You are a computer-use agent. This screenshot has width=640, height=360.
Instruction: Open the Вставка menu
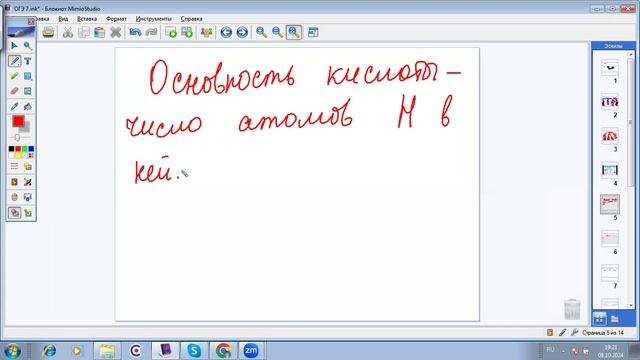87,19
